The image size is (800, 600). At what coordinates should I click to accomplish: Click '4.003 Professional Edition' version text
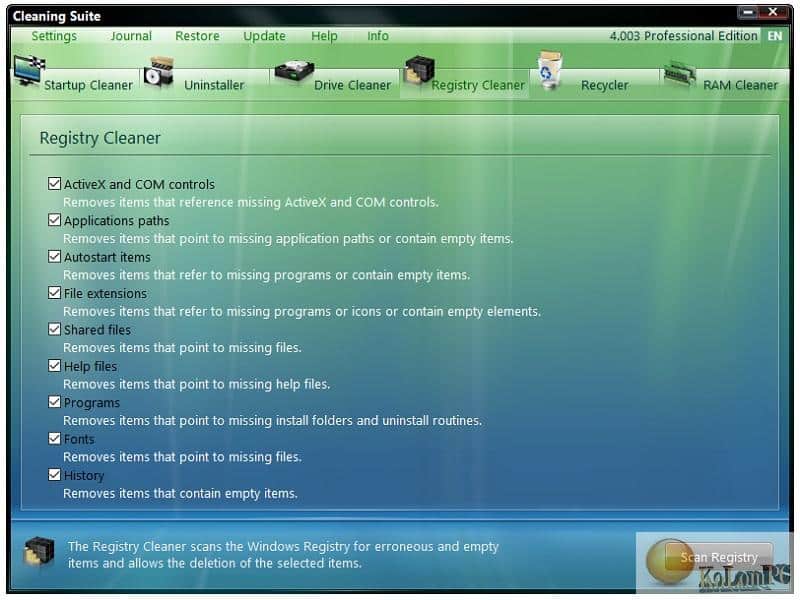[683, 36]
